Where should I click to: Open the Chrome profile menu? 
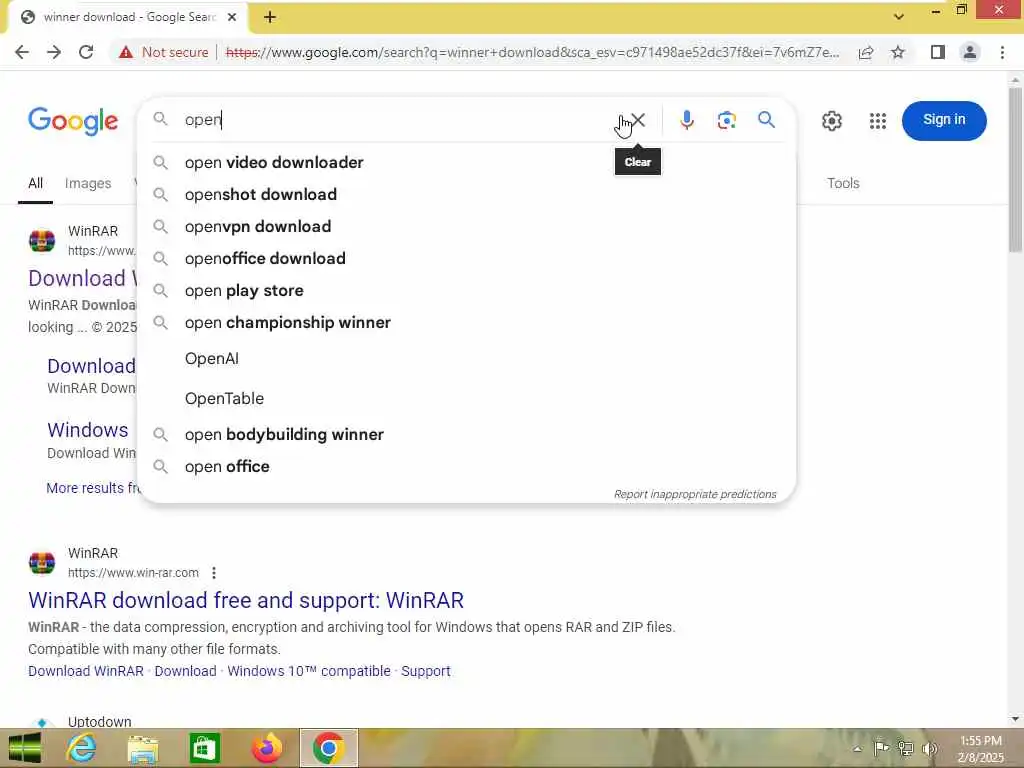click(970, 52)
